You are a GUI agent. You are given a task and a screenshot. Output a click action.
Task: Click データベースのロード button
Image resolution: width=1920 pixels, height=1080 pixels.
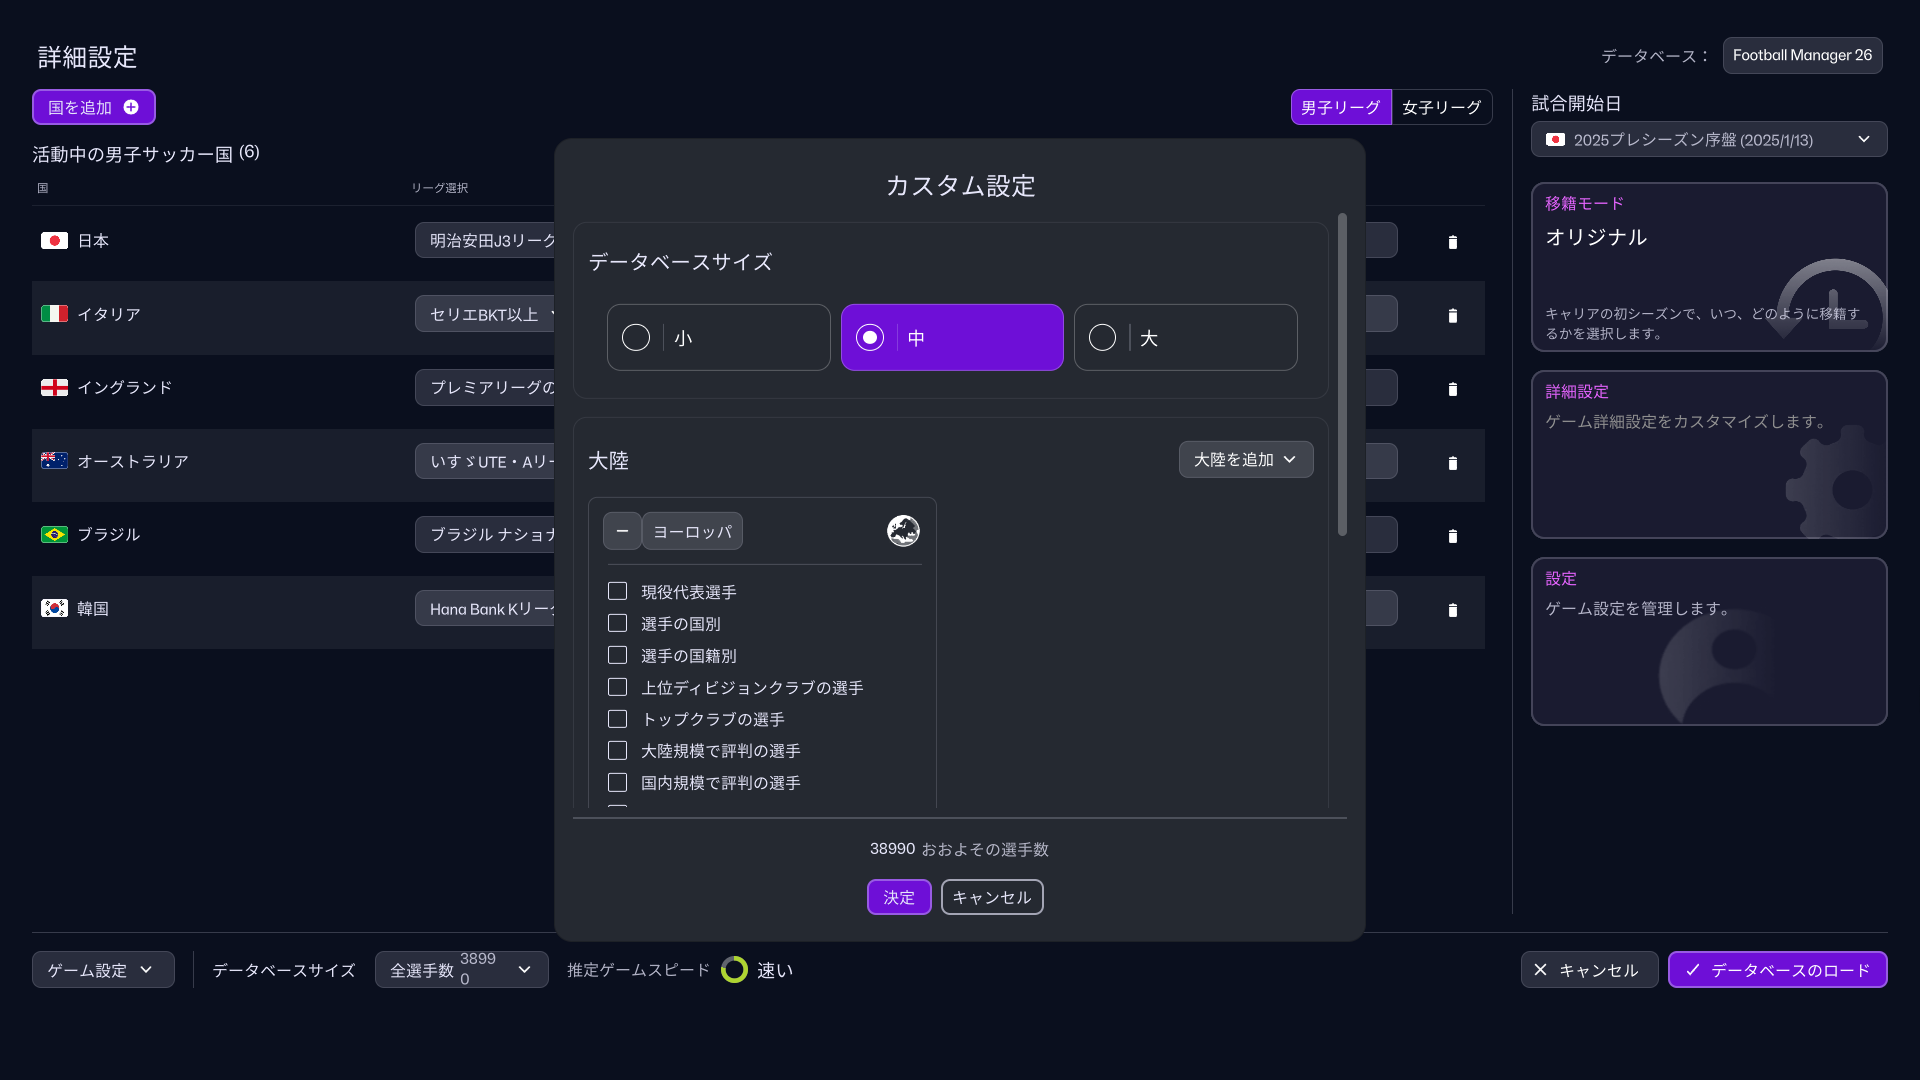coord(1777,970)
